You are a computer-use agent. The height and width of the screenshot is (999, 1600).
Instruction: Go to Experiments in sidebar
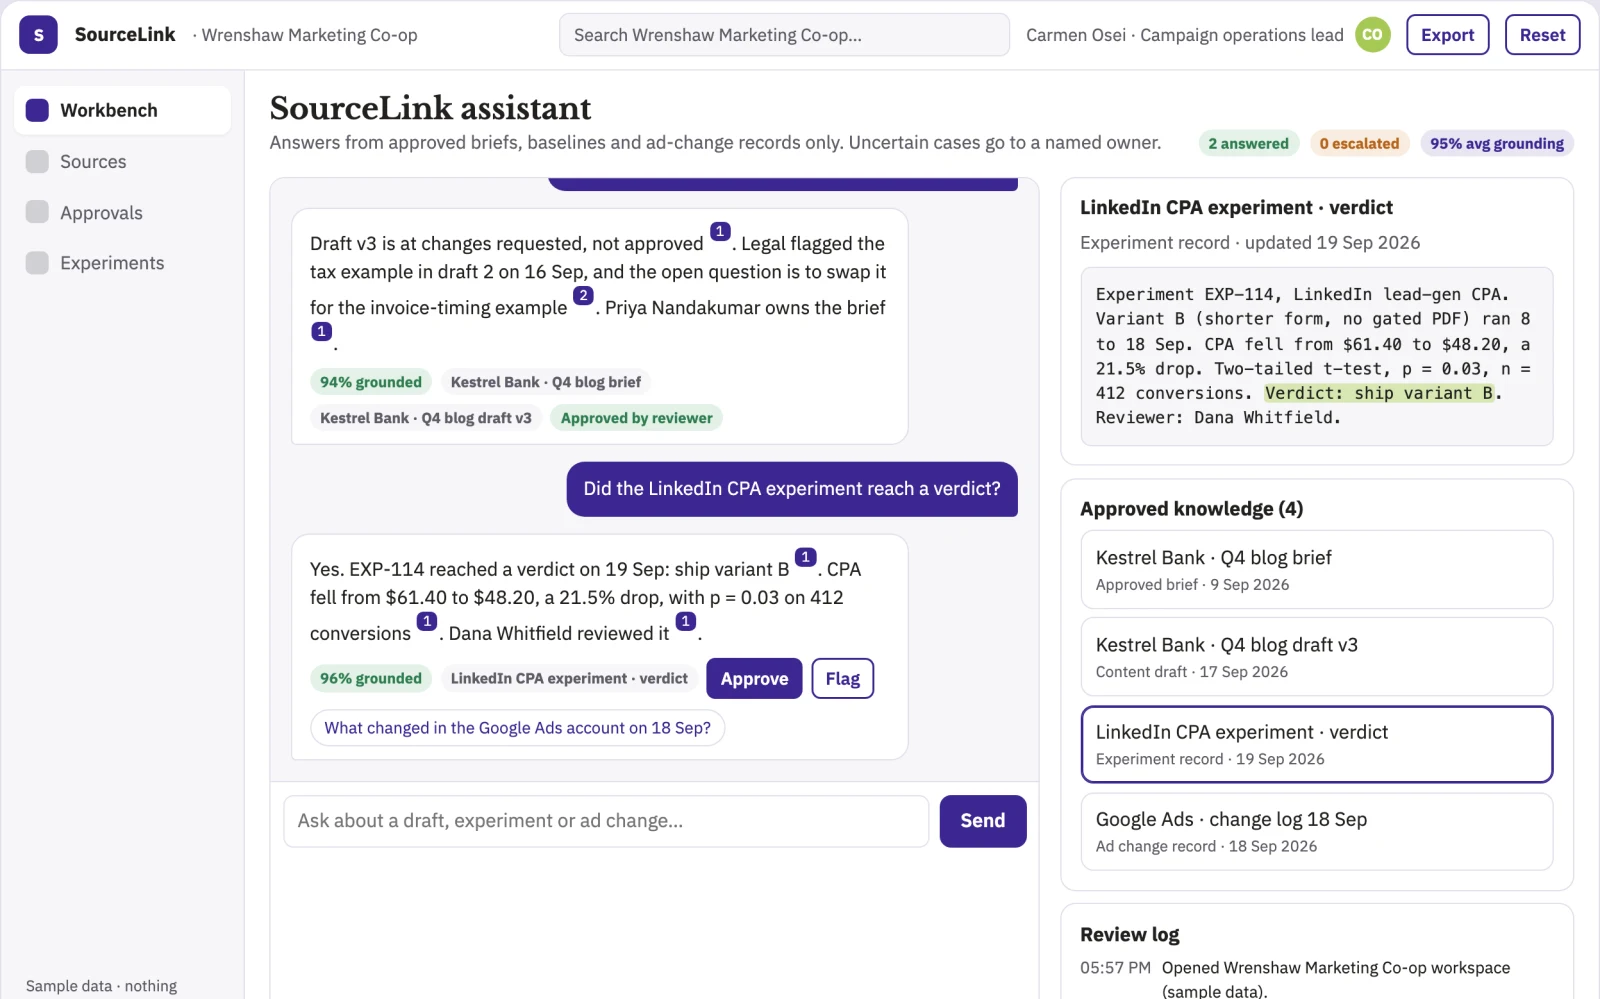[x=123, y=263]
